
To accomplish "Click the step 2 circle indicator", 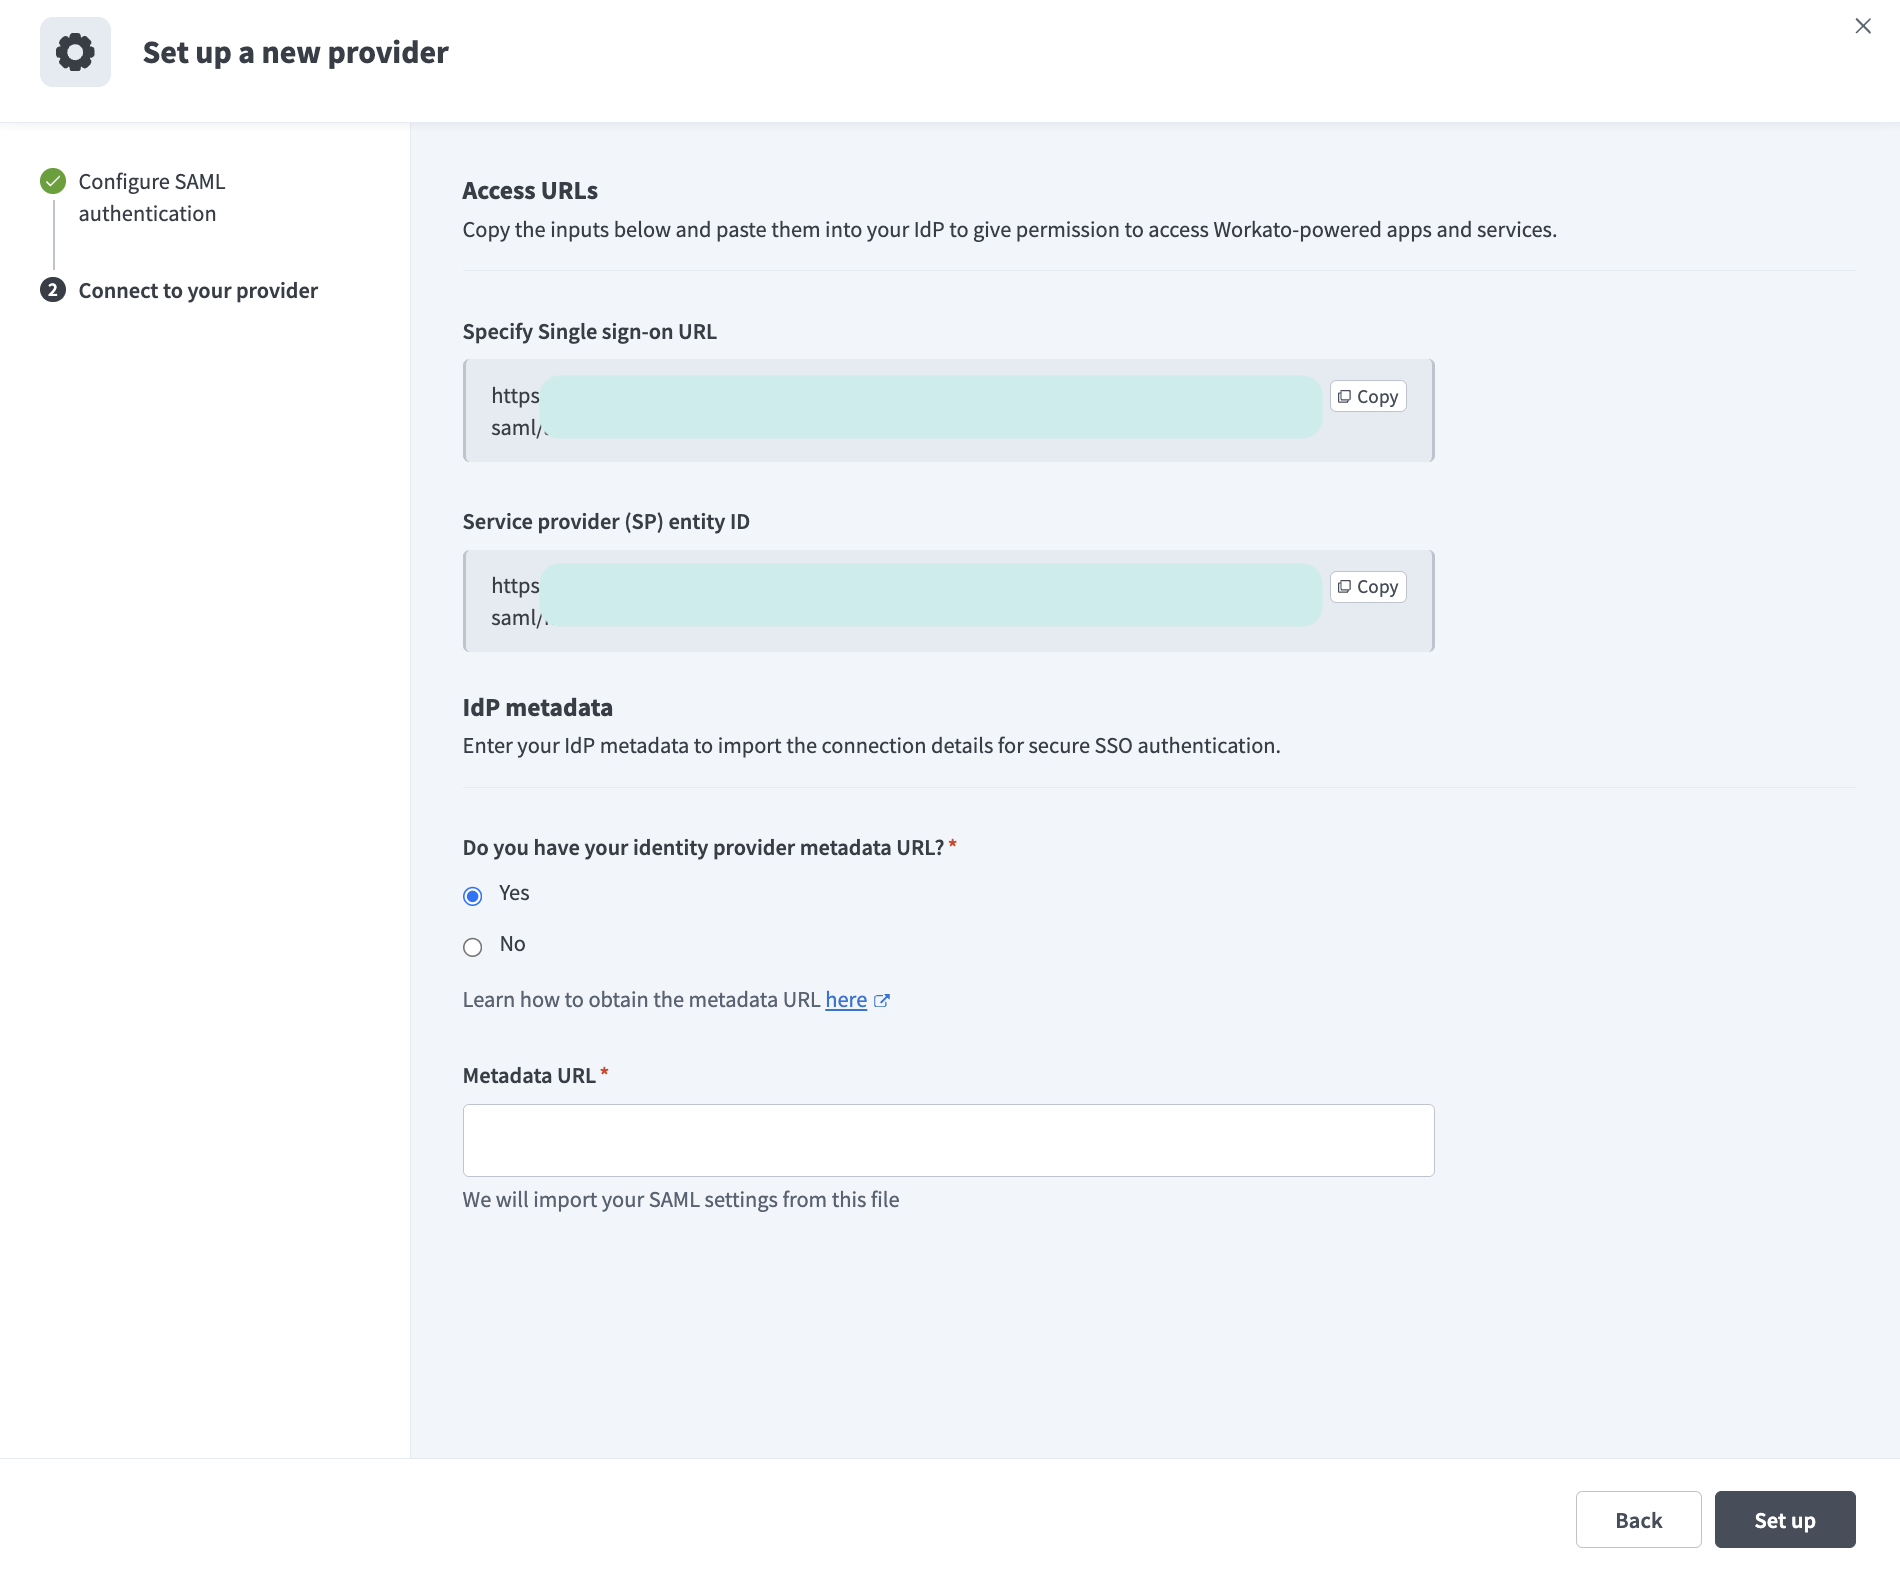I will pos(52,290).
